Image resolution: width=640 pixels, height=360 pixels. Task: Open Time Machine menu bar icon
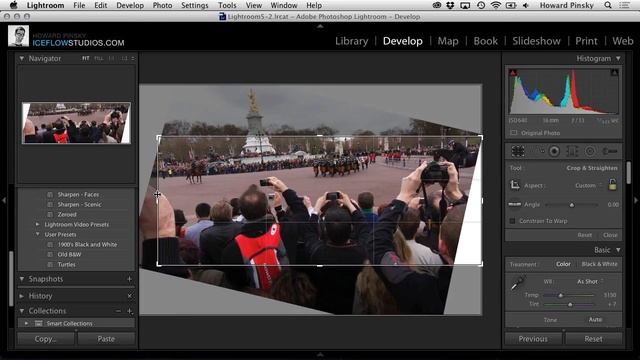(481, 5)
